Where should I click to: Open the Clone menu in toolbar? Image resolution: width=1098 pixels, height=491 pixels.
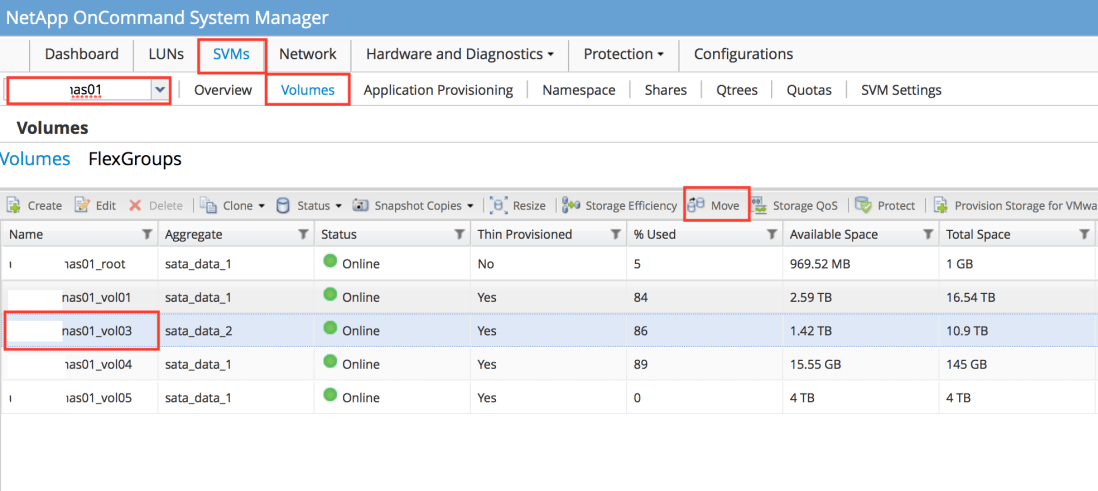pyautogui.click(x=233, y=206)
